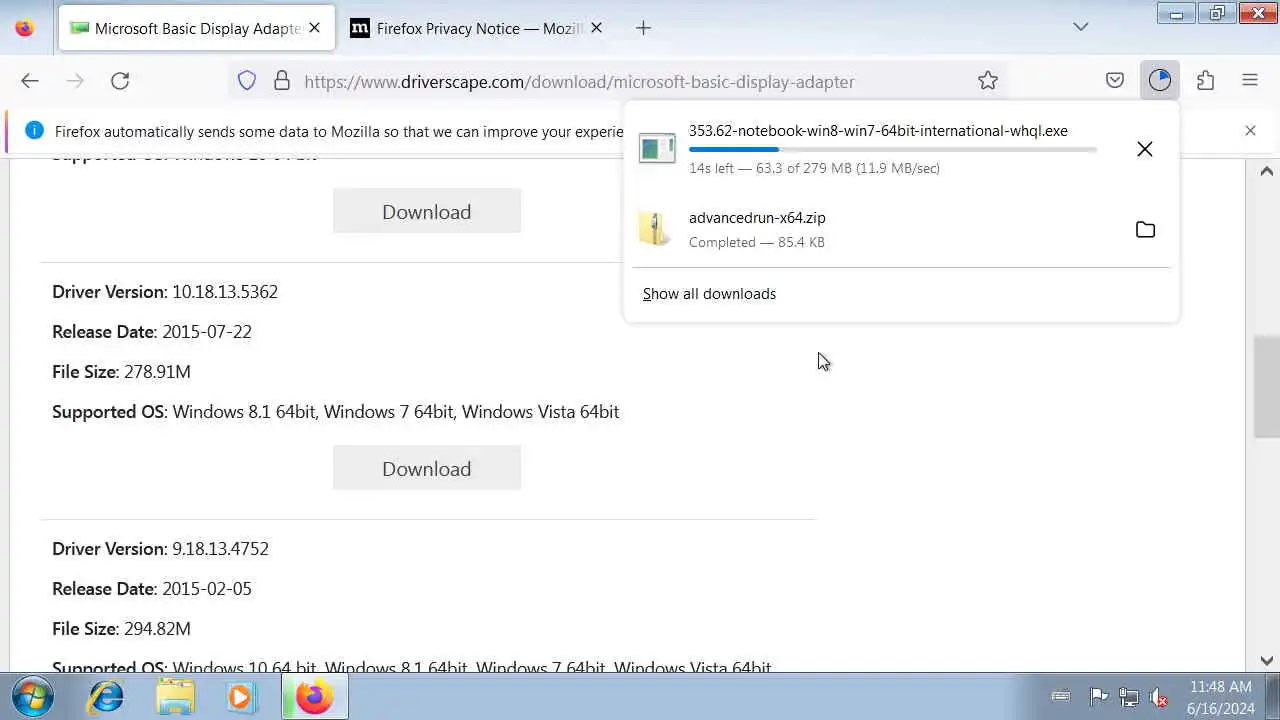Viewport: 1280px width, 720px height.
Task: Download driver version 10.18.13.5362
Action: click(x=427, y=468)
